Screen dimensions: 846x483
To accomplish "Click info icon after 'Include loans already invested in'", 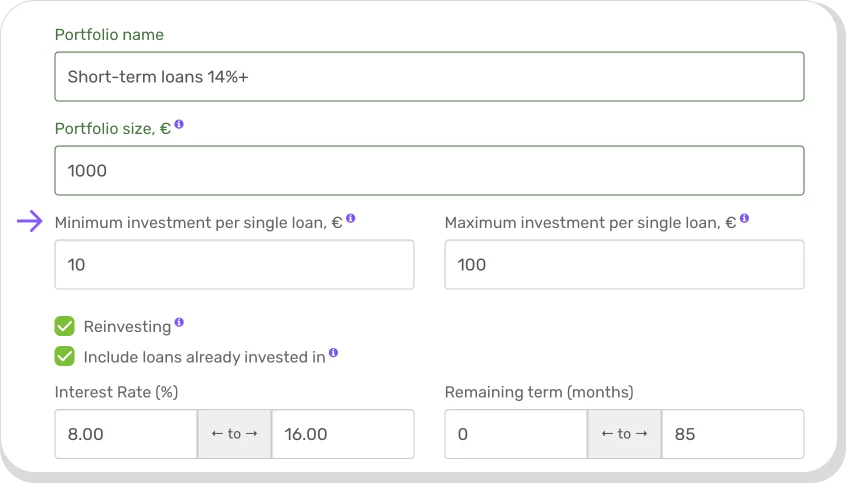I will pos(333,353).
